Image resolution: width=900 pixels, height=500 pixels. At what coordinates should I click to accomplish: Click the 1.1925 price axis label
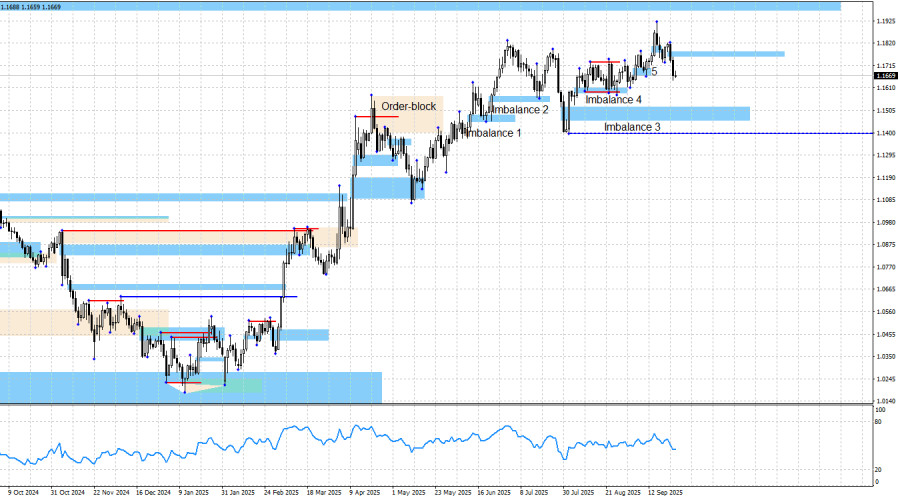885,21
